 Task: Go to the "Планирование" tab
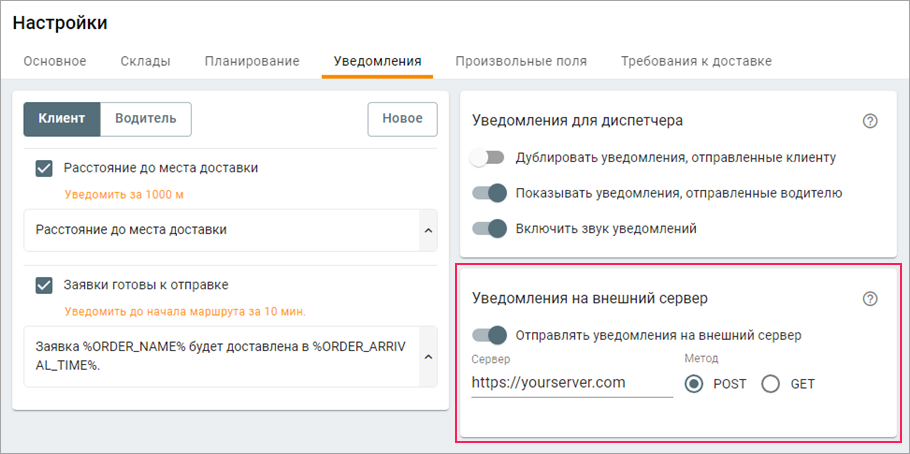(252, 61)
